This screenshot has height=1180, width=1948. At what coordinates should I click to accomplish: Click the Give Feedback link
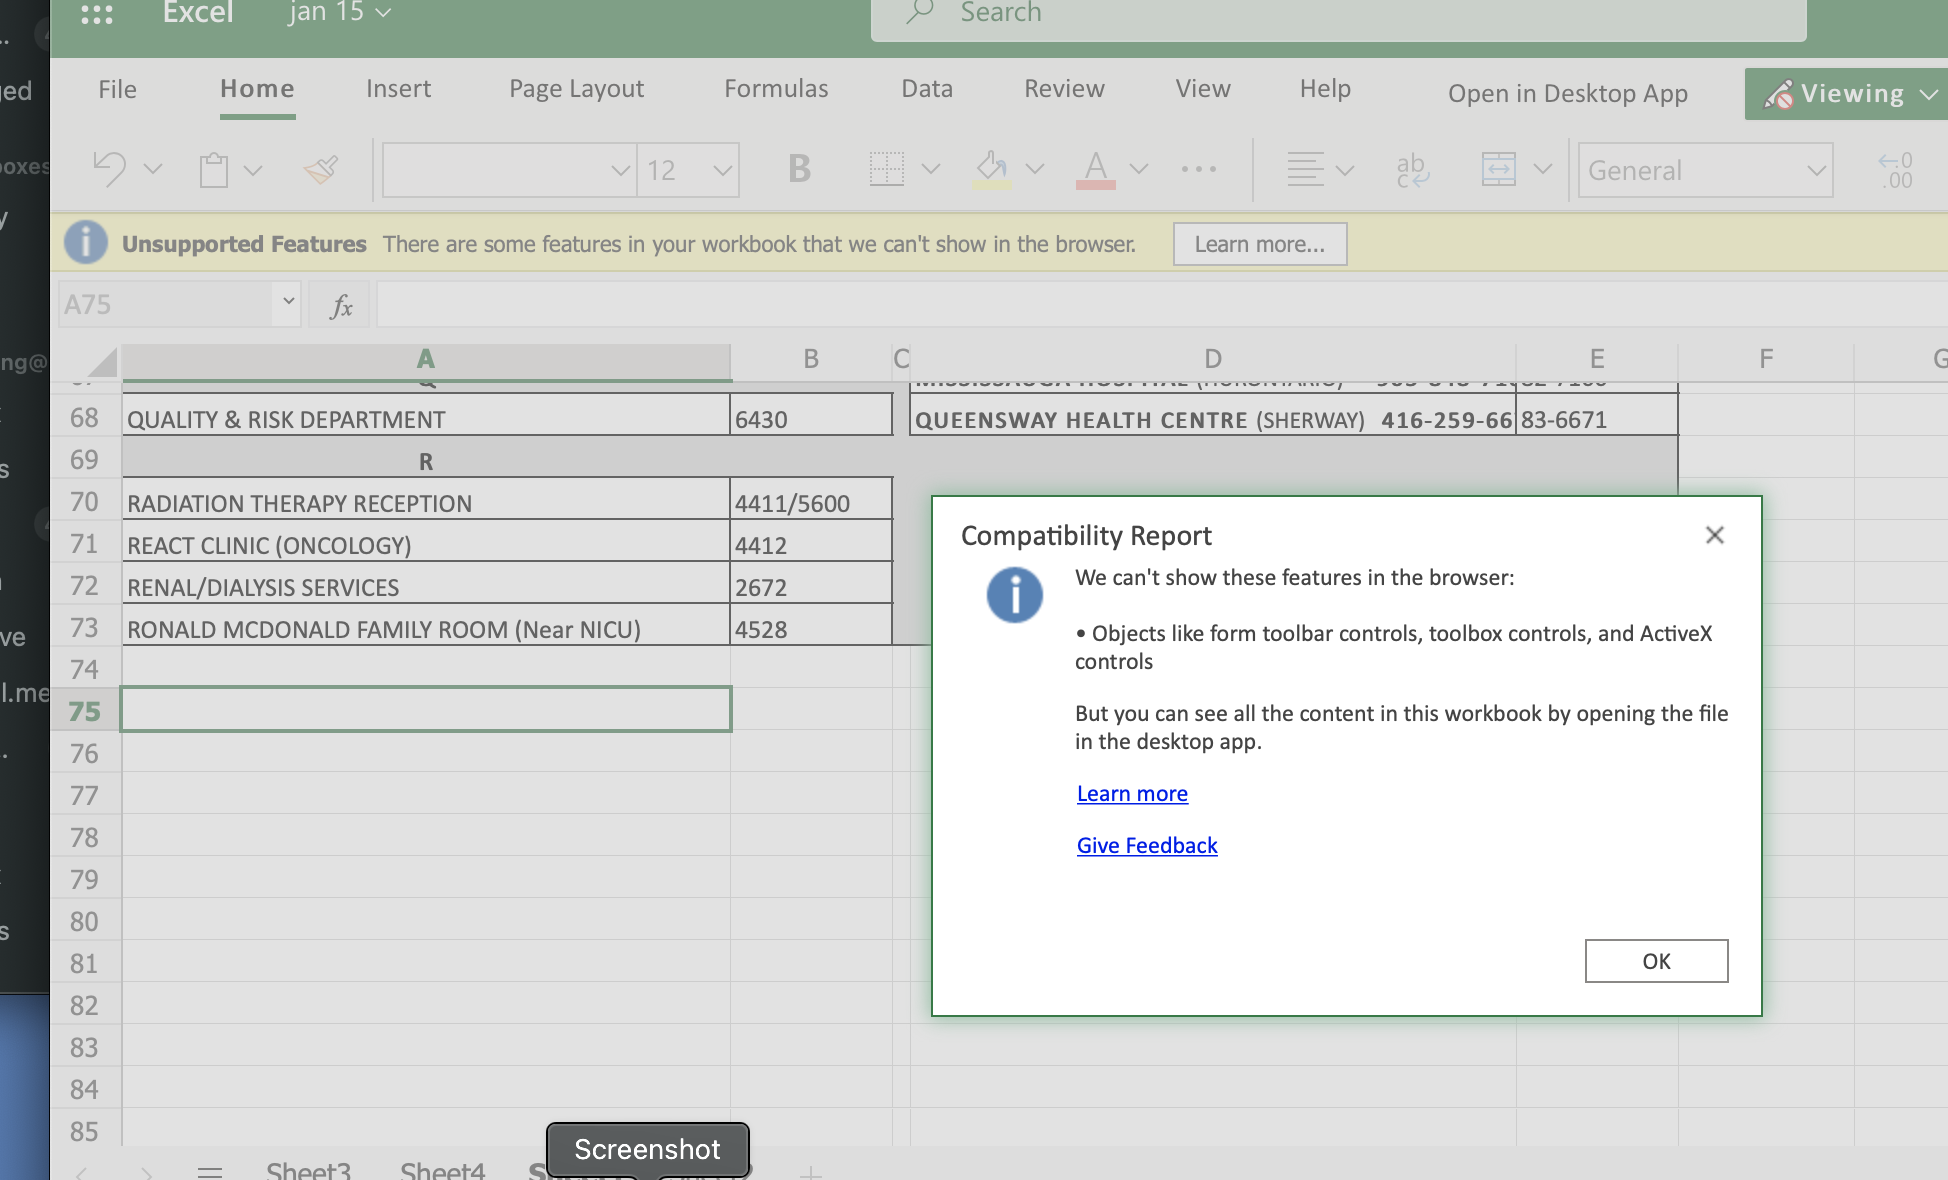[1147, 845]
